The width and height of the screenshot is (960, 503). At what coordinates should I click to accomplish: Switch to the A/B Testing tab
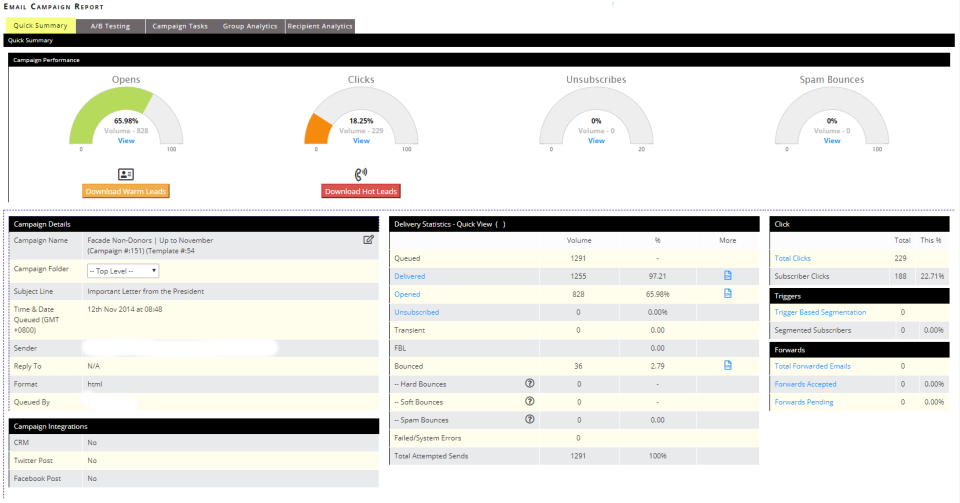click(110, 26)
